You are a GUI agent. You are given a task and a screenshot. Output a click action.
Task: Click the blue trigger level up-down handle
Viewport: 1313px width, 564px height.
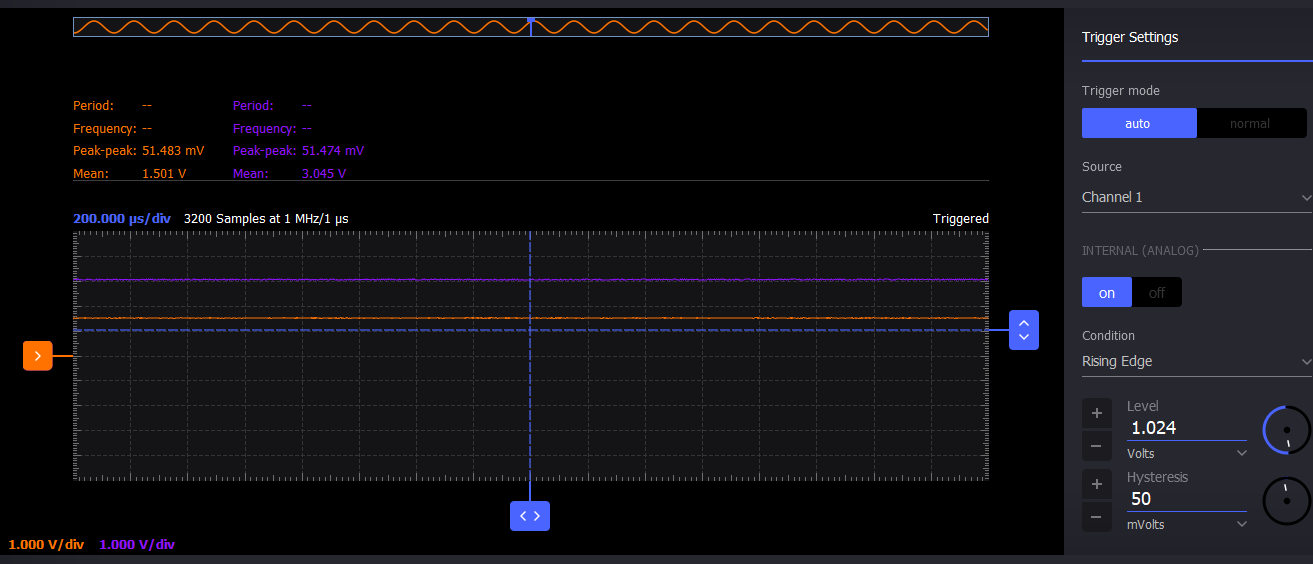[x=1023, y=330]
